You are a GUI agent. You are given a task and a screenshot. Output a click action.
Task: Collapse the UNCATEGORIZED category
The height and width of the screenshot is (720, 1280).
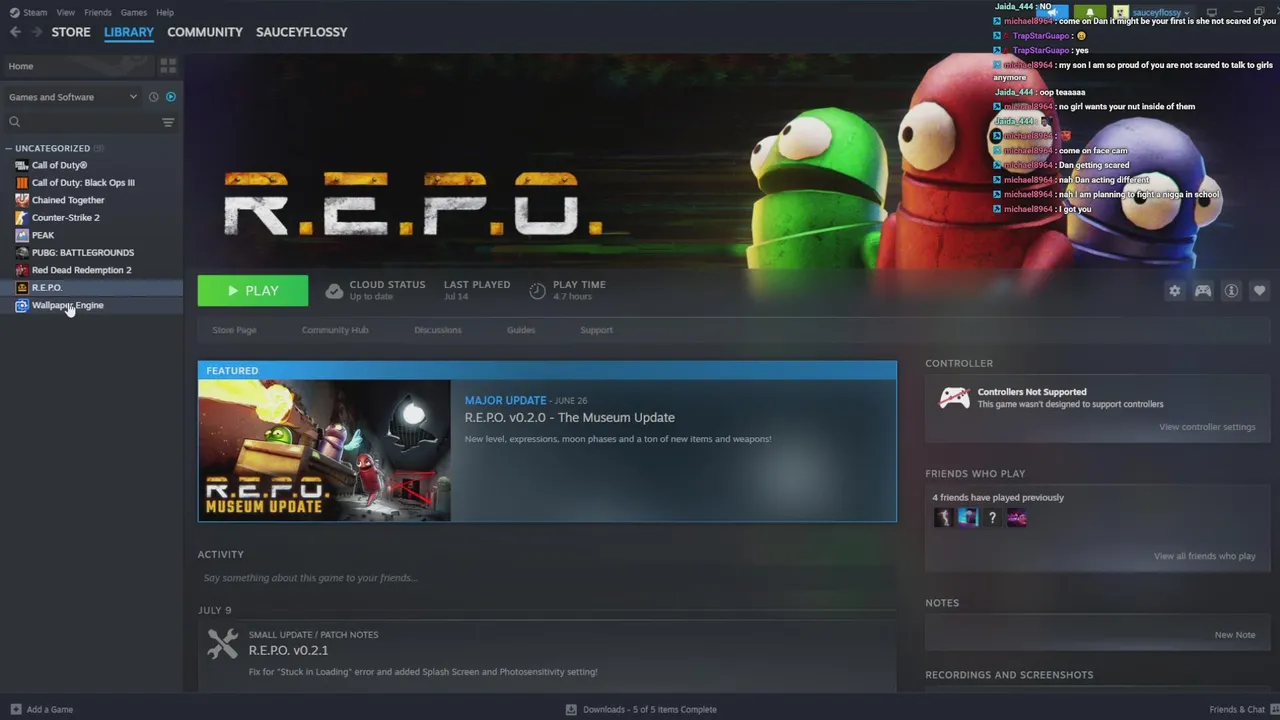[x=52, y=148]
